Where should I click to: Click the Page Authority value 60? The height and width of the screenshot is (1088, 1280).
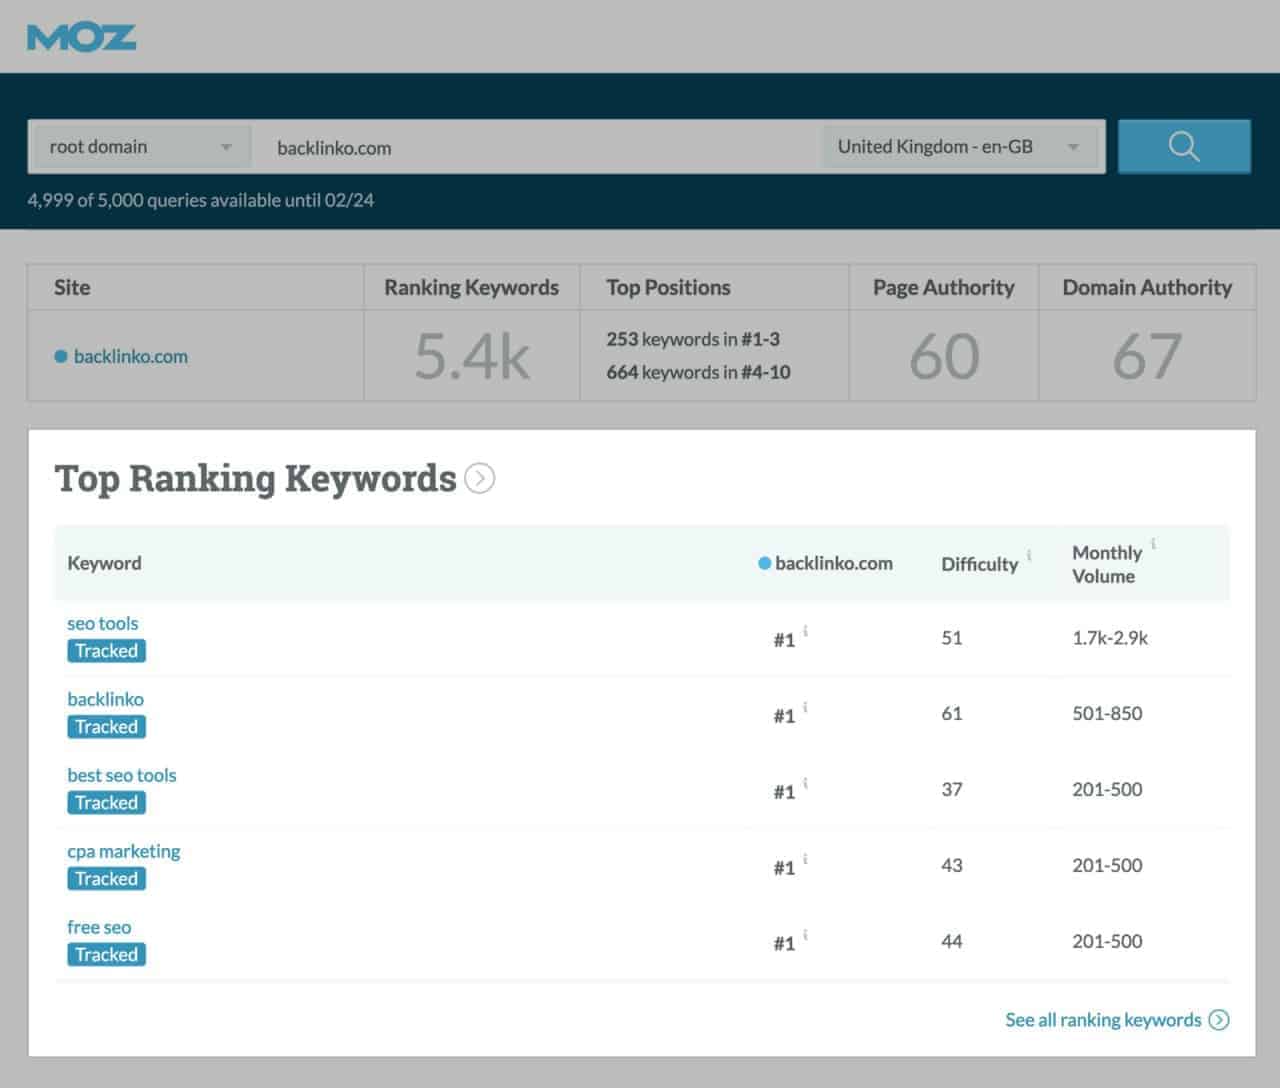coord(944,357)
